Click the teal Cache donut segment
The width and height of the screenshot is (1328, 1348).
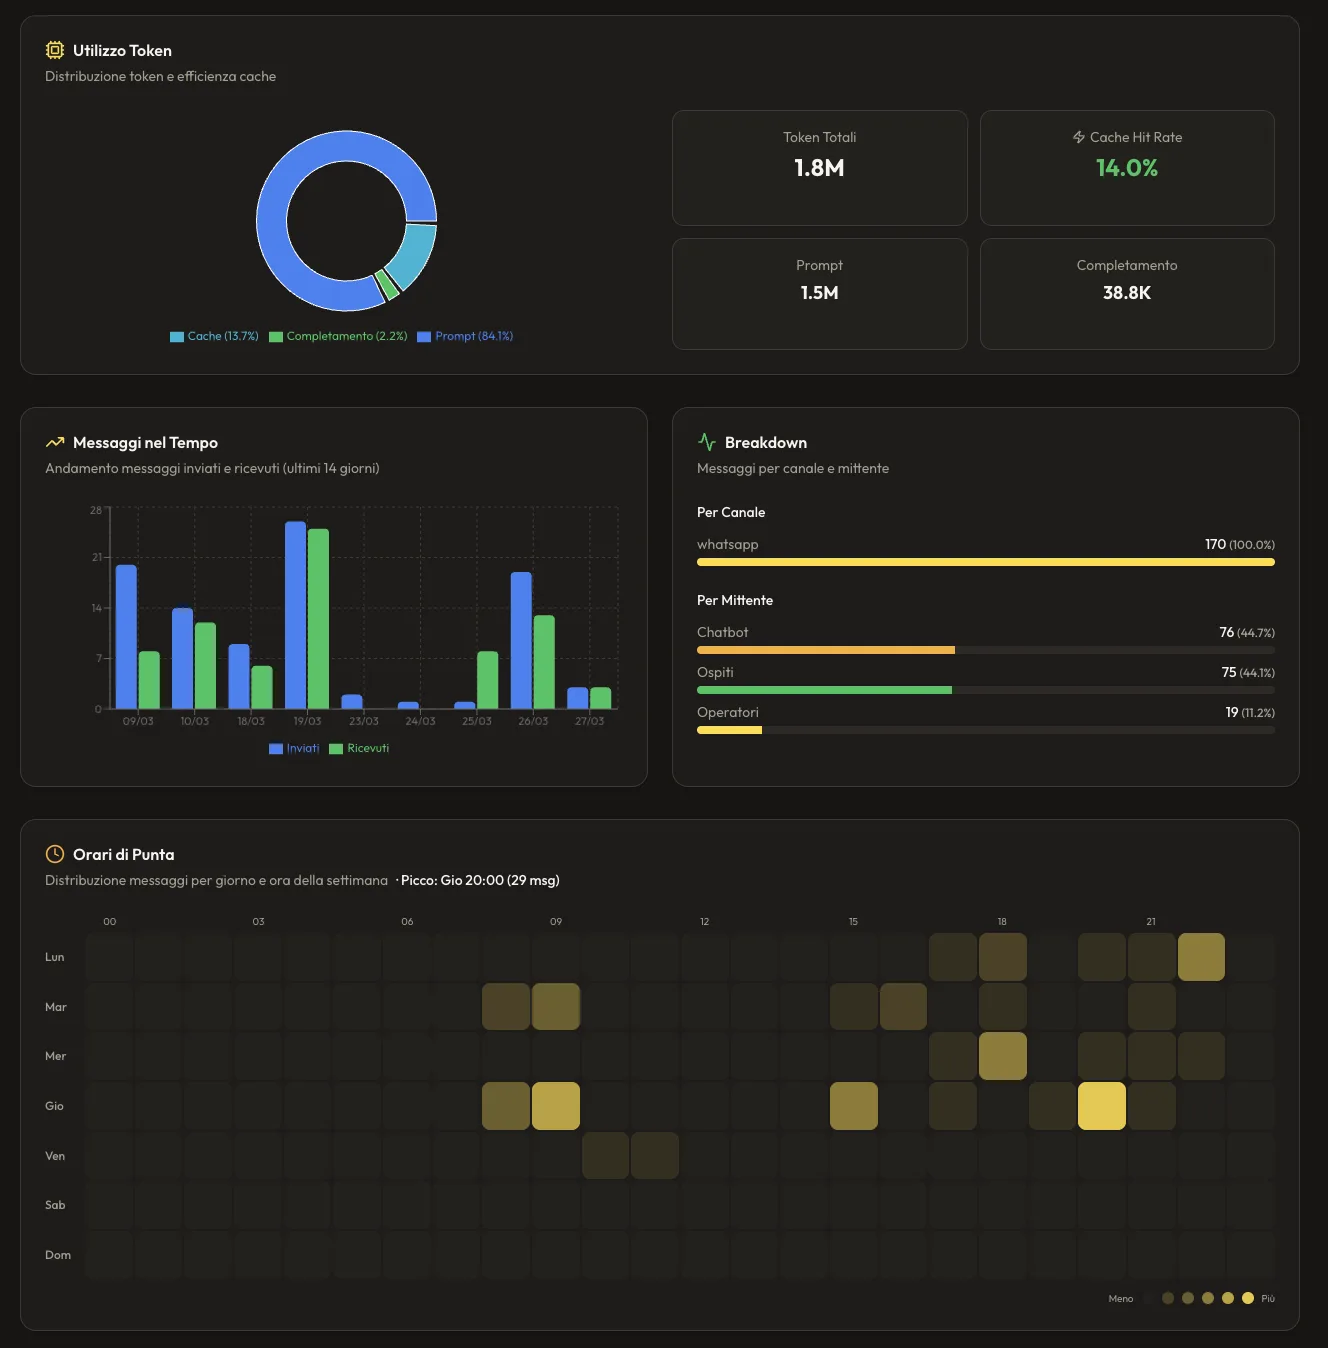(x=414, y=256)
